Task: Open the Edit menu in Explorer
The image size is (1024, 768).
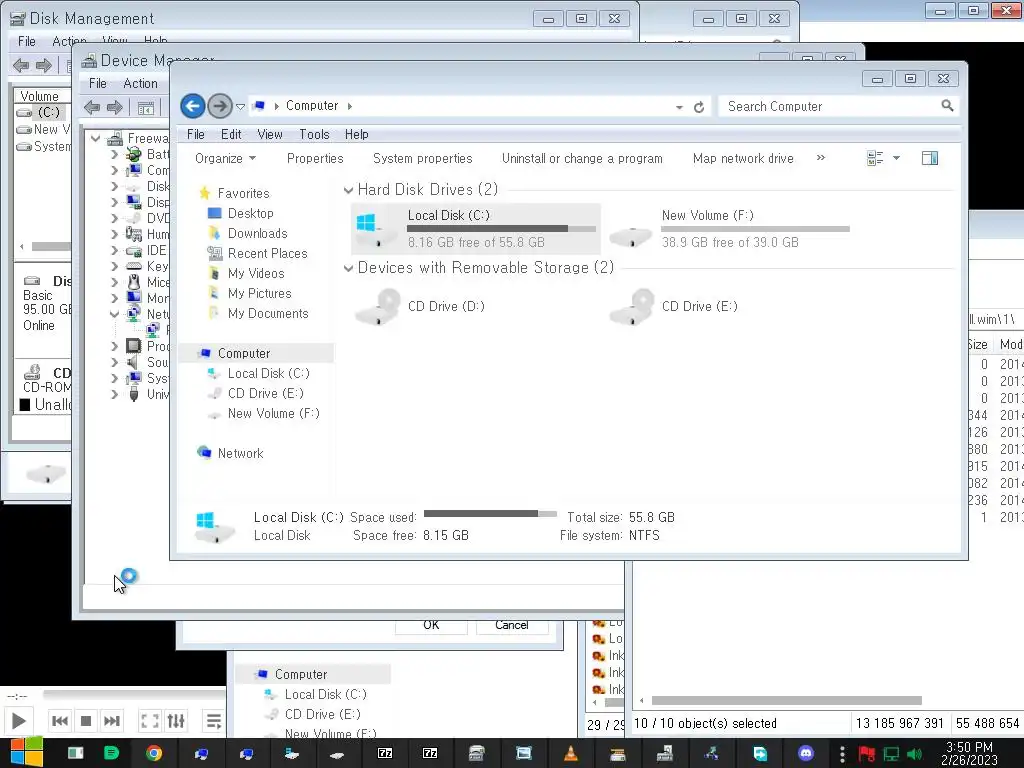Action: (231, 135)
